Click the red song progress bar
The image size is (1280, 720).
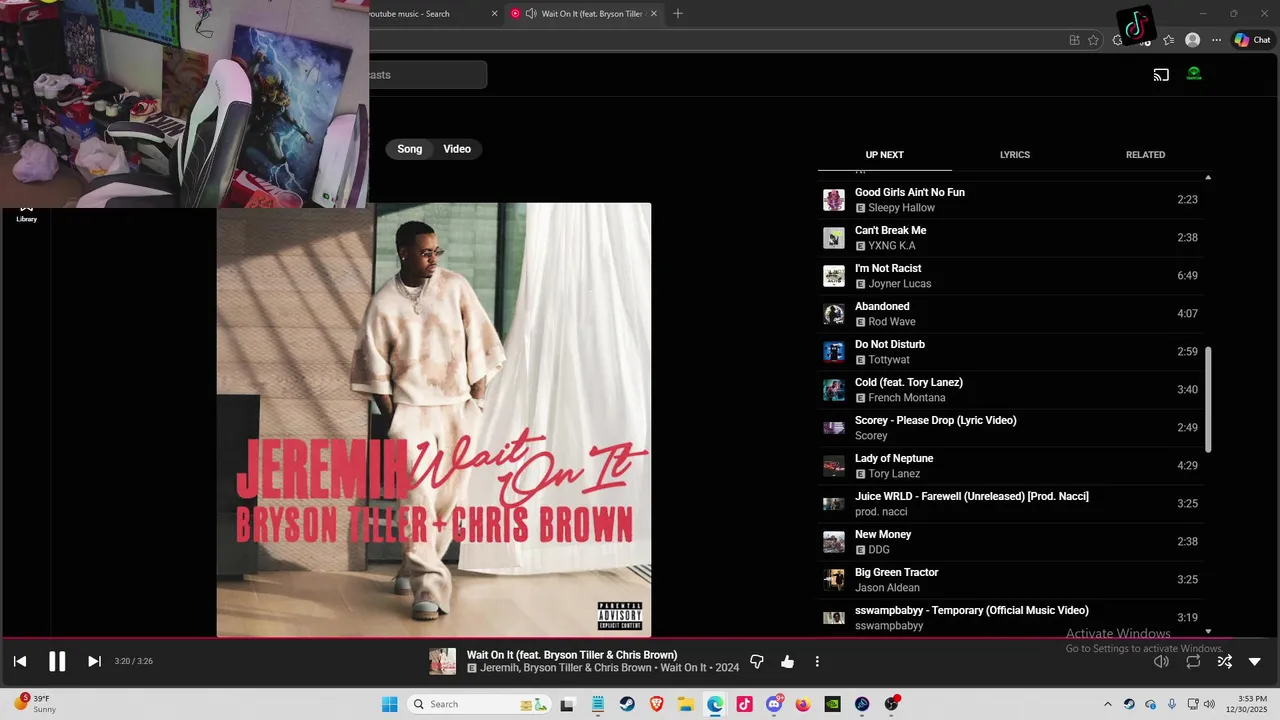(x=640, y=638)
